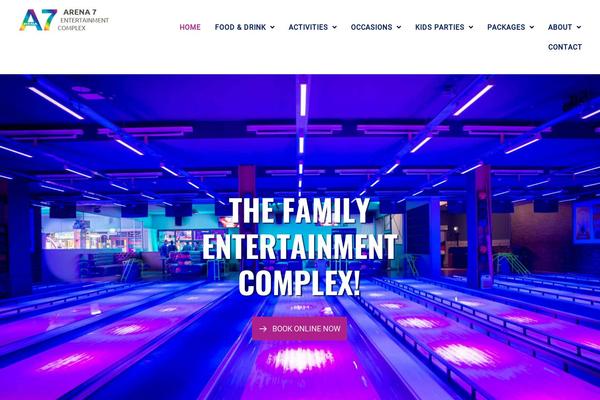
Task: Select the Food & Drink menu label
Action: (240, 27)
